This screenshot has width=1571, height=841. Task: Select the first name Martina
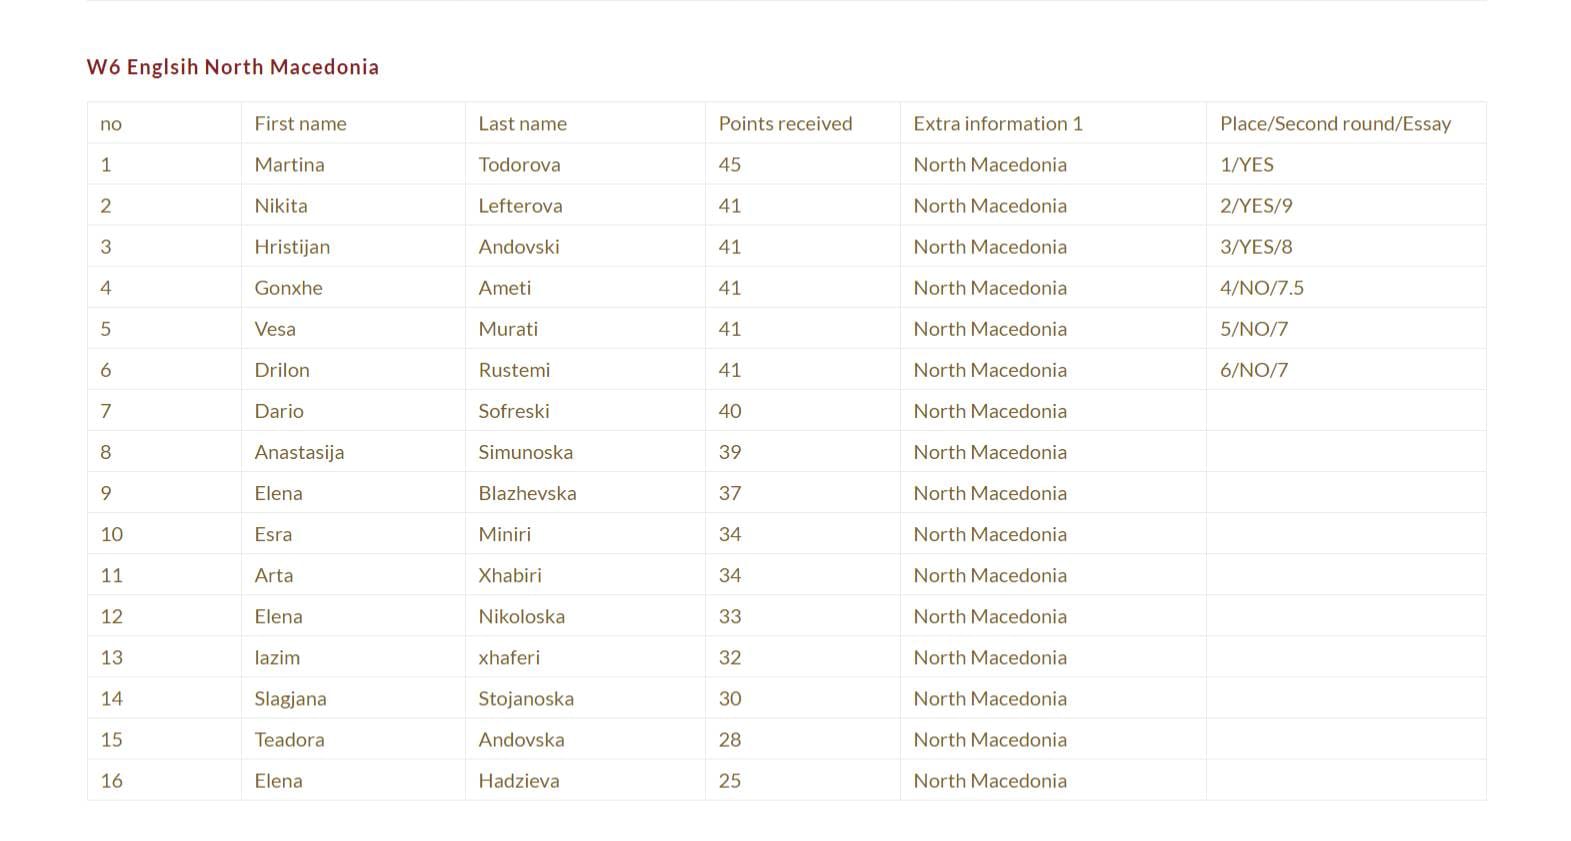289,165
